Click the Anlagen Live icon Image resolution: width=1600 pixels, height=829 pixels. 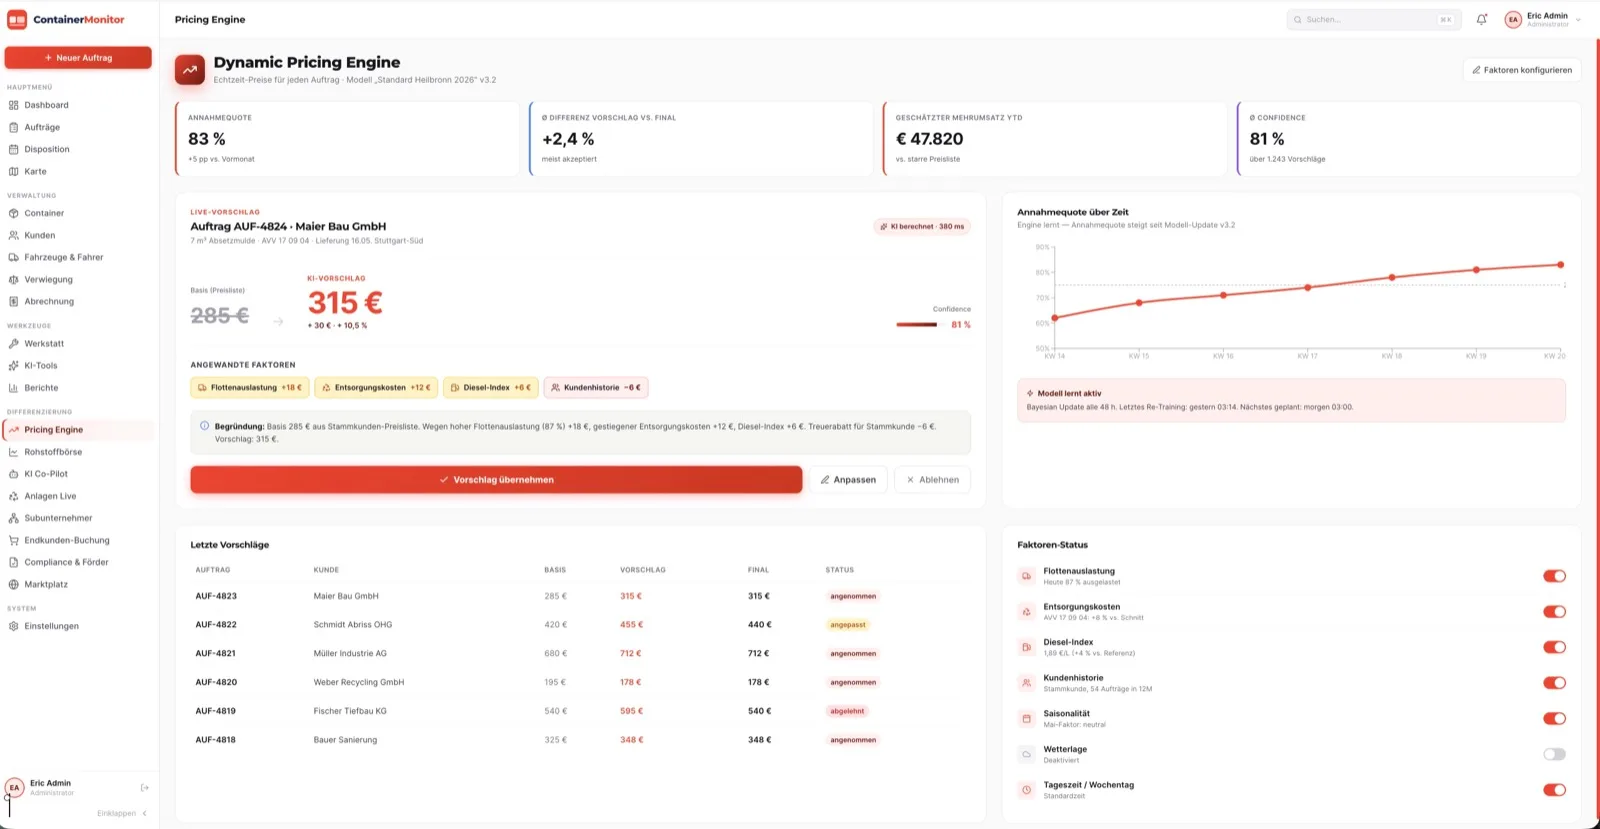14,496
